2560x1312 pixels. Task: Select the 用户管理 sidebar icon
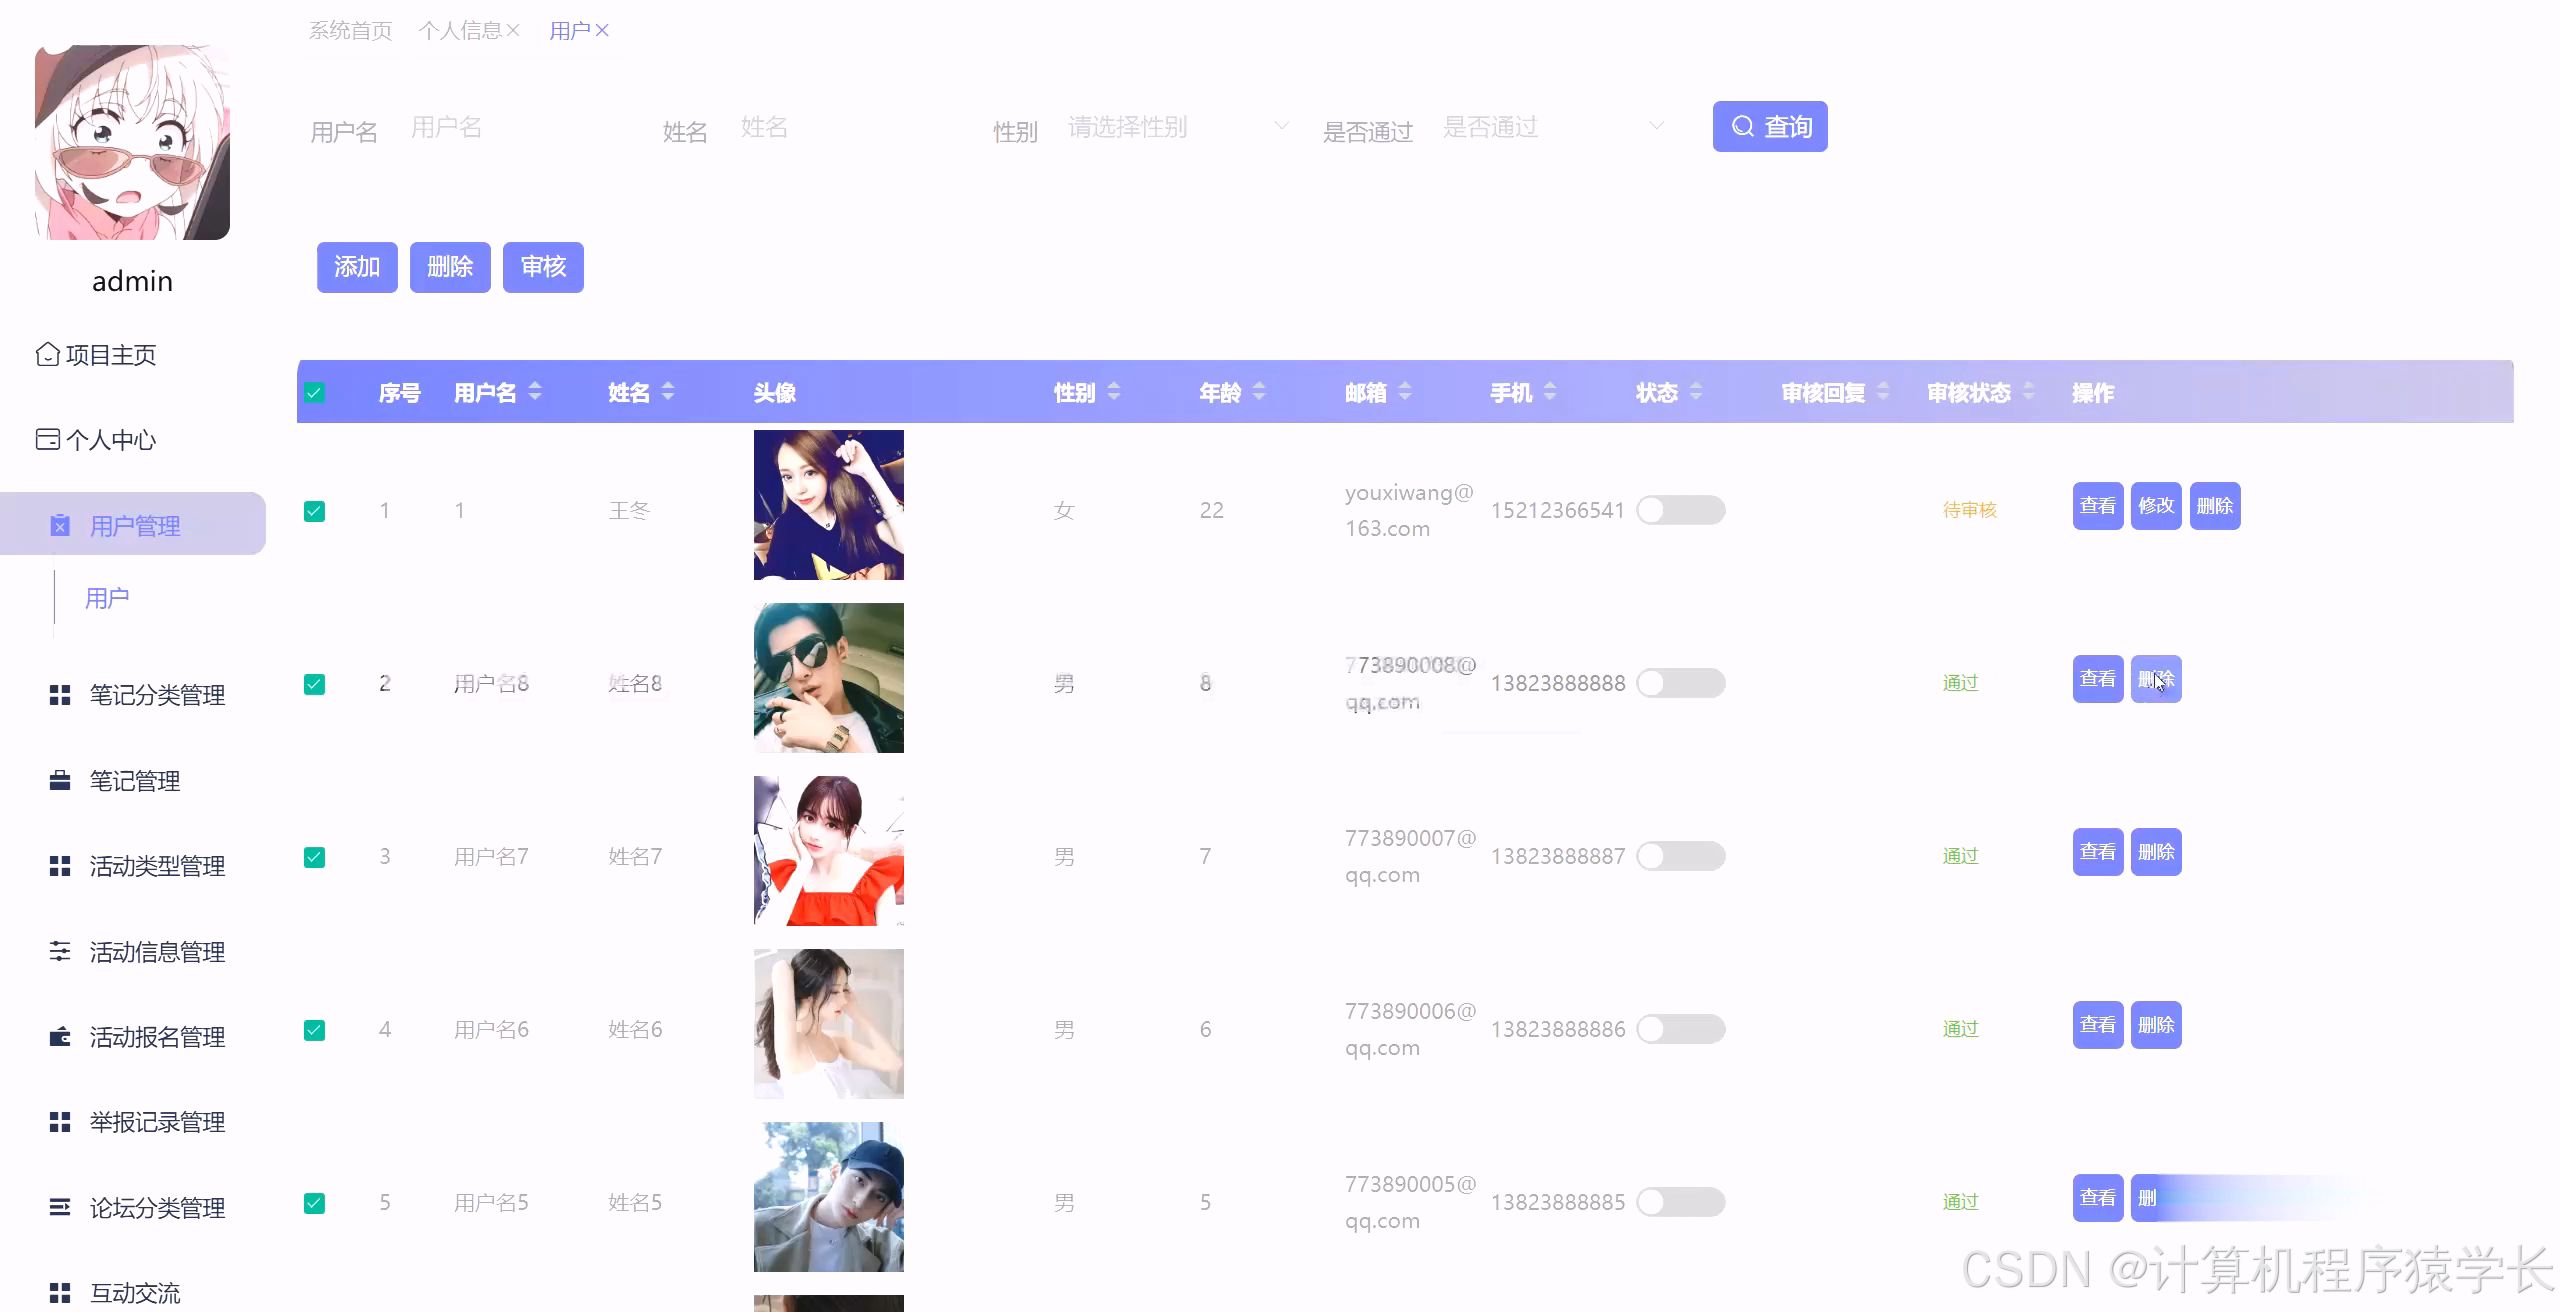click(x=61, y=524)
